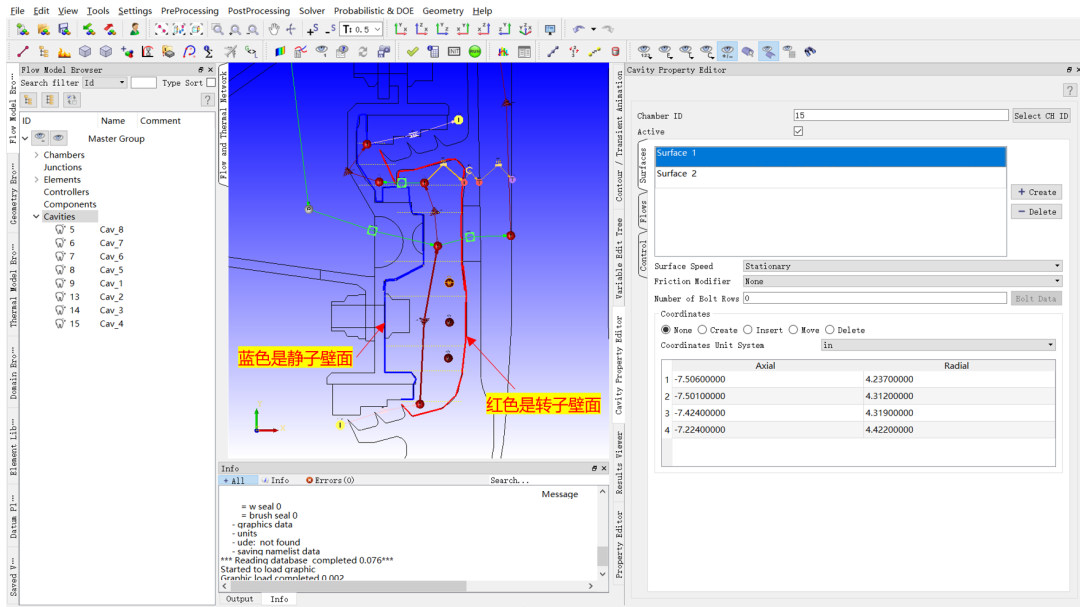Click the Create surface button
1080x607 pixels.
coord(1036,192)
